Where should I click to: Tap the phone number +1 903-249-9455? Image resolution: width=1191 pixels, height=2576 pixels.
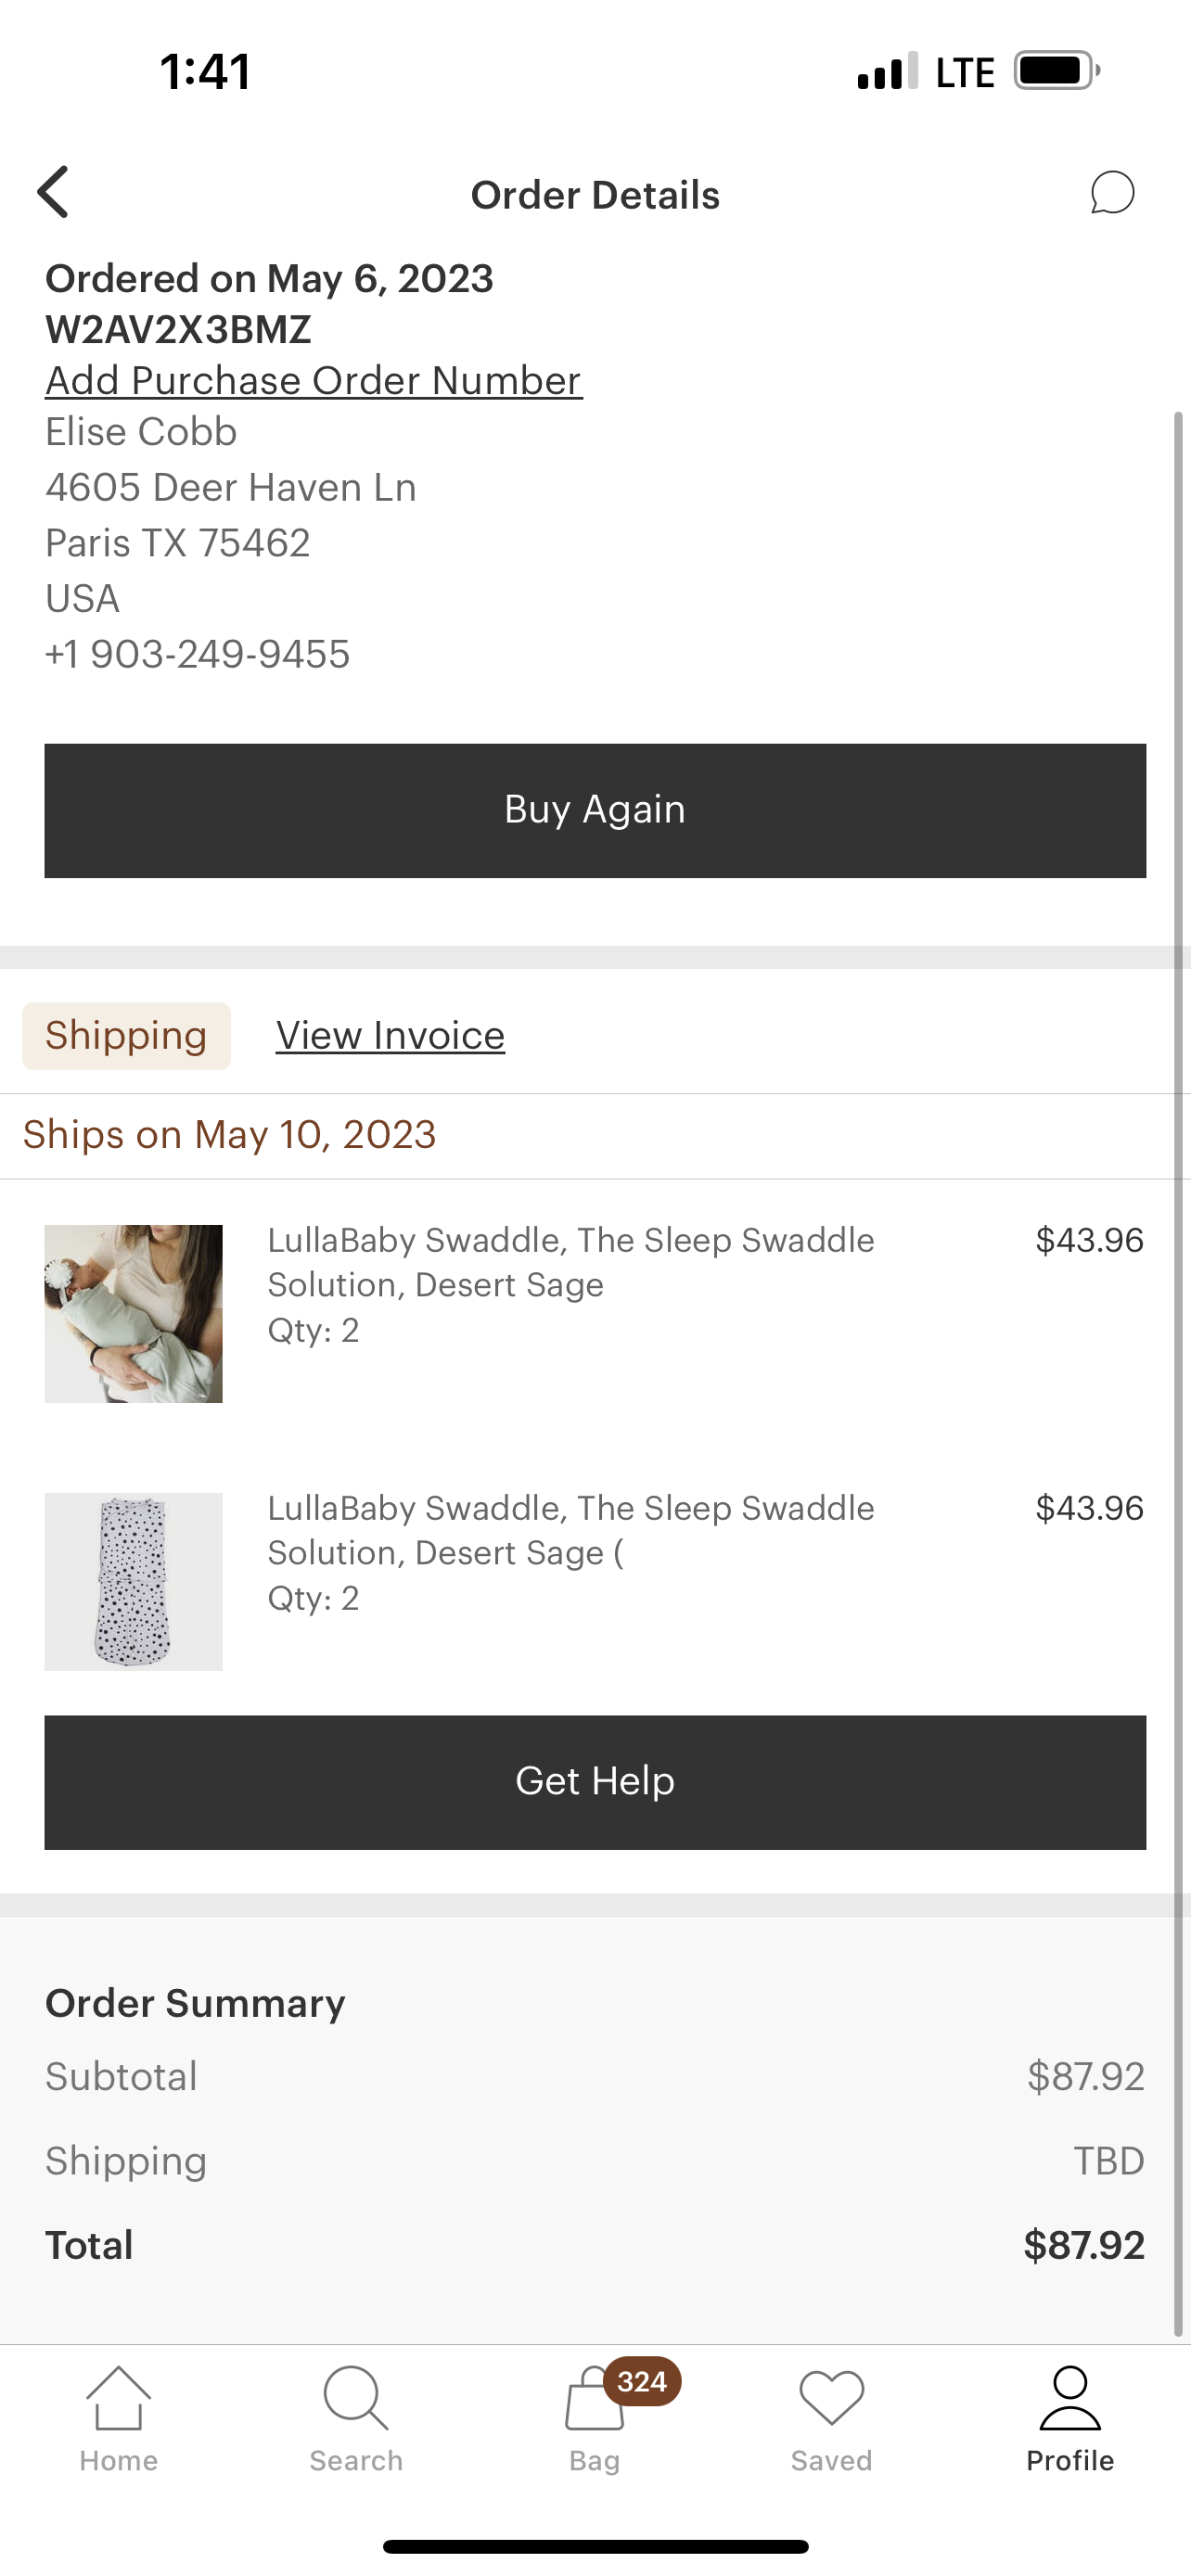pyautogui.click(x=197, y=654)
